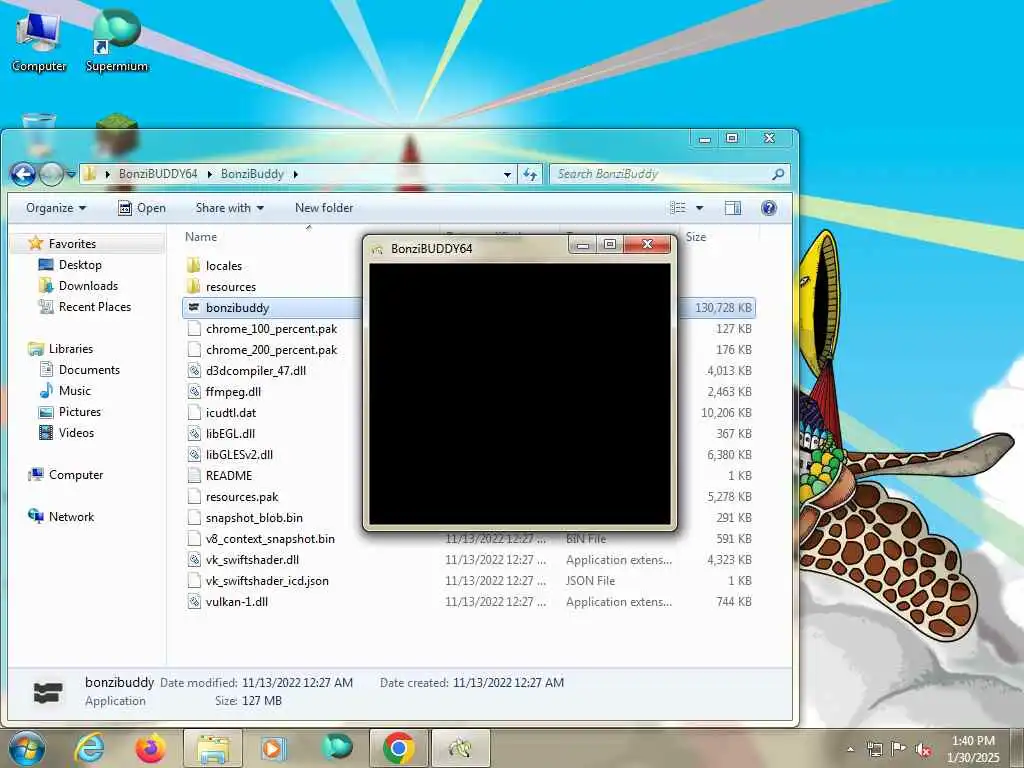Click the muted volume tray icon

point(923,749)
